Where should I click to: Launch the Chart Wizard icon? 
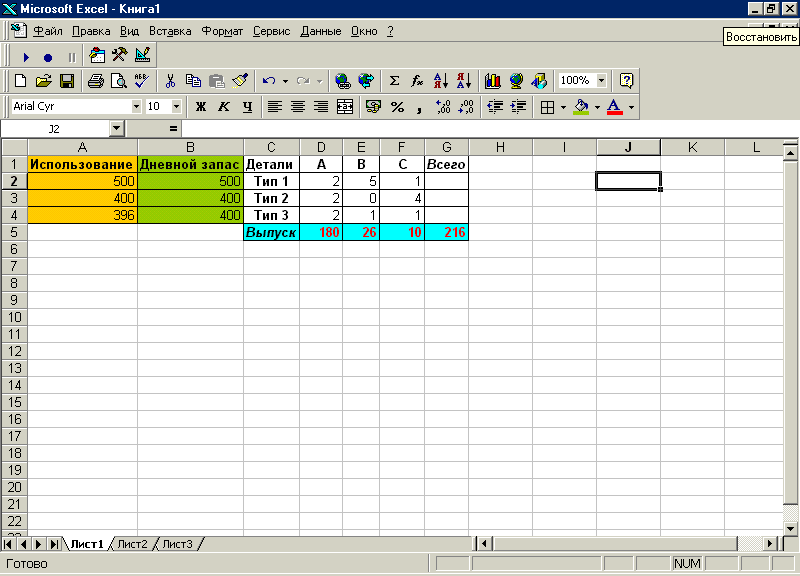click(x=493, y=81)
